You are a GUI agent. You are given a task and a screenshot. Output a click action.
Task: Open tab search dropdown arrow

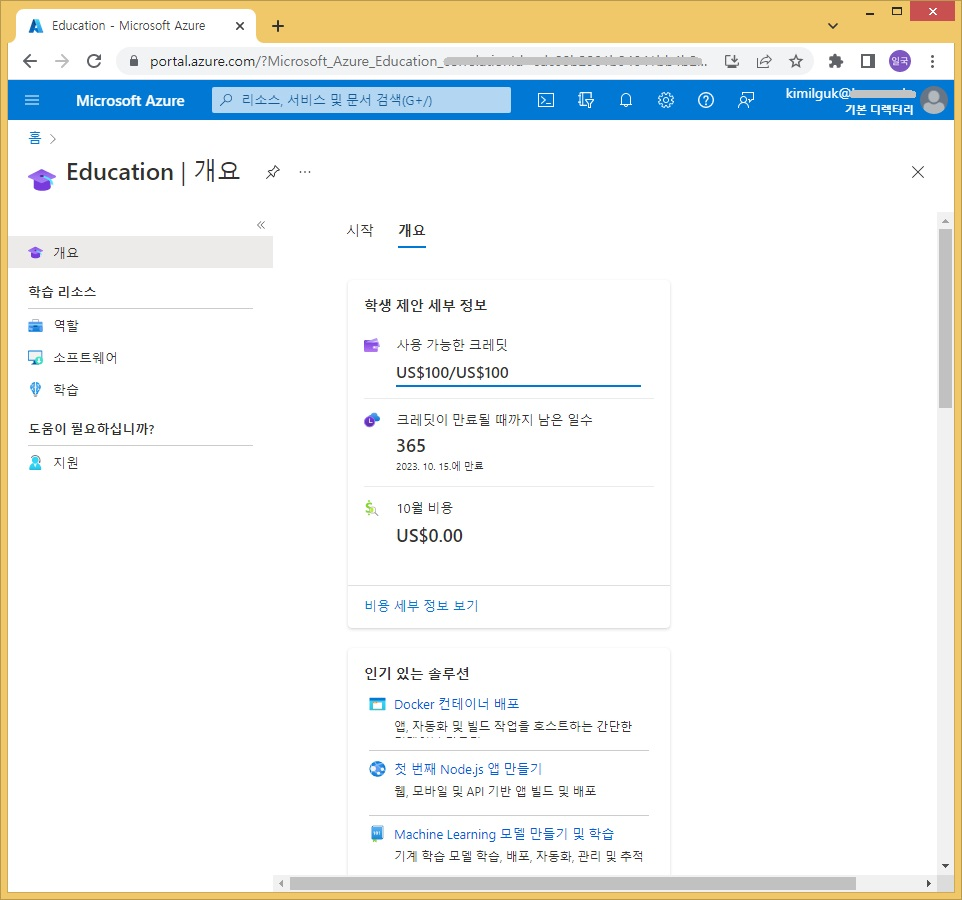point(833,26)
